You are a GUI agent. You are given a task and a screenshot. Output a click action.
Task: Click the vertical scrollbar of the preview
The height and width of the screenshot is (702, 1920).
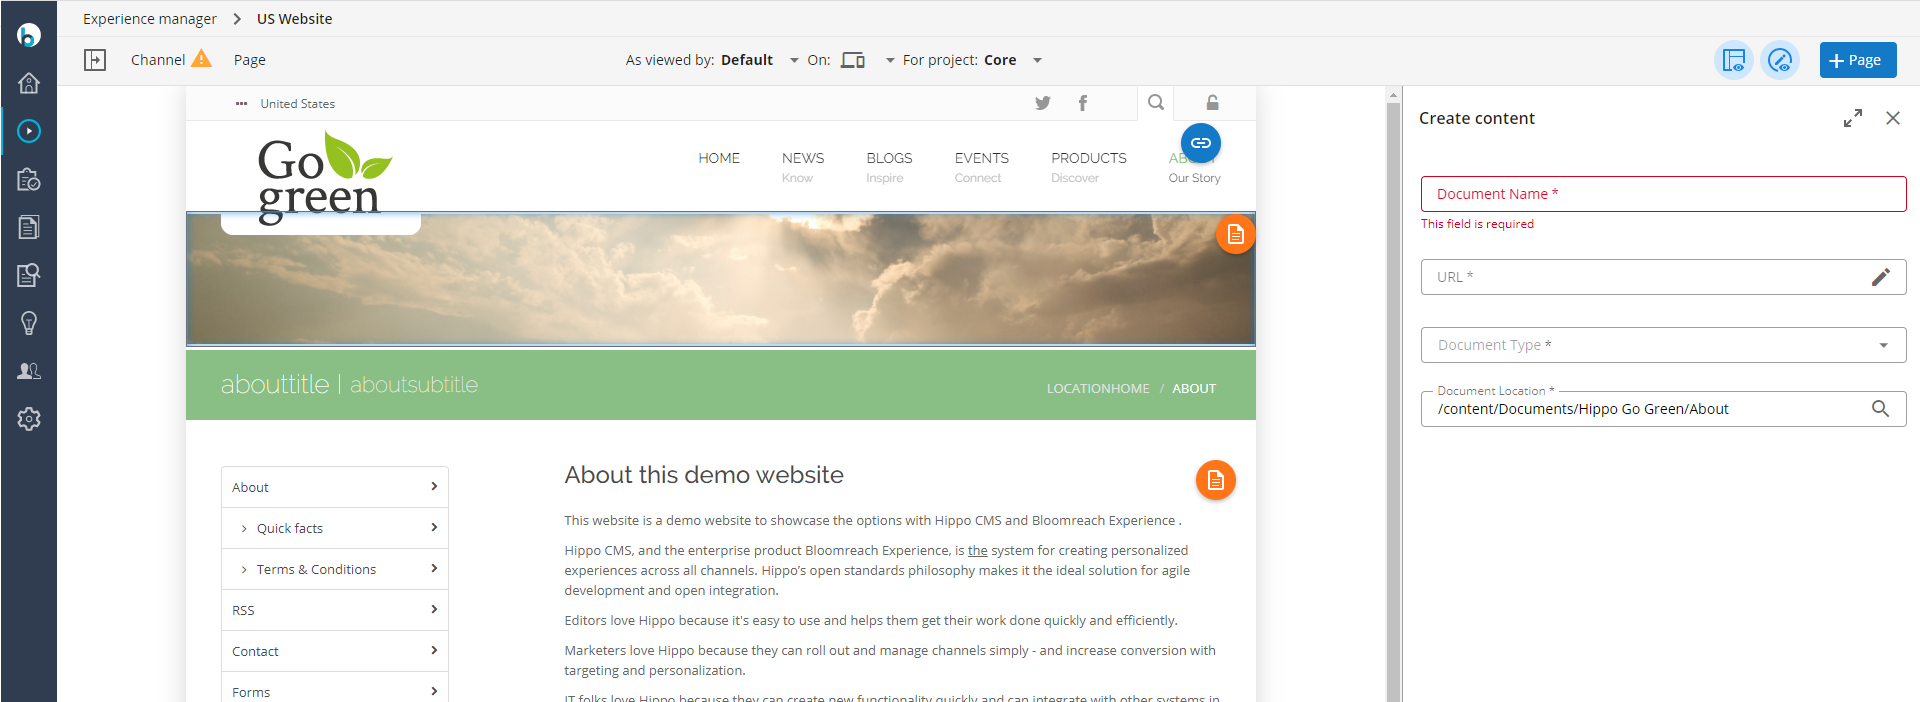coord(1393,400)
